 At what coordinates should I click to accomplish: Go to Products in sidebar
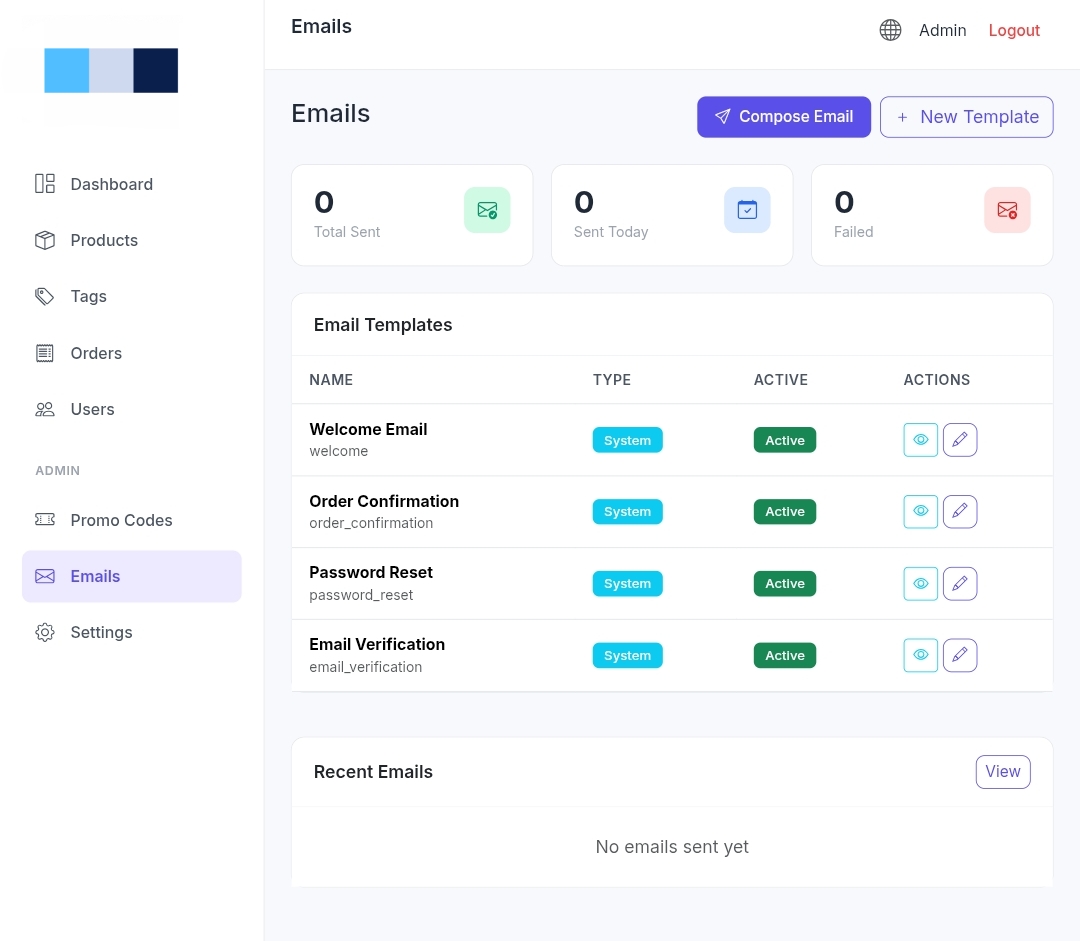click(x=132, y=240)
